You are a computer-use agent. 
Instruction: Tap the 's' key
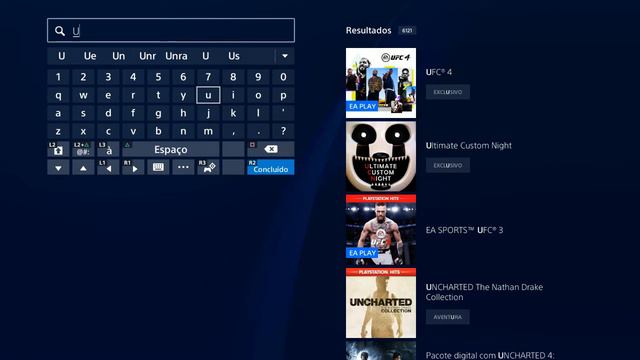pos(83,113)
